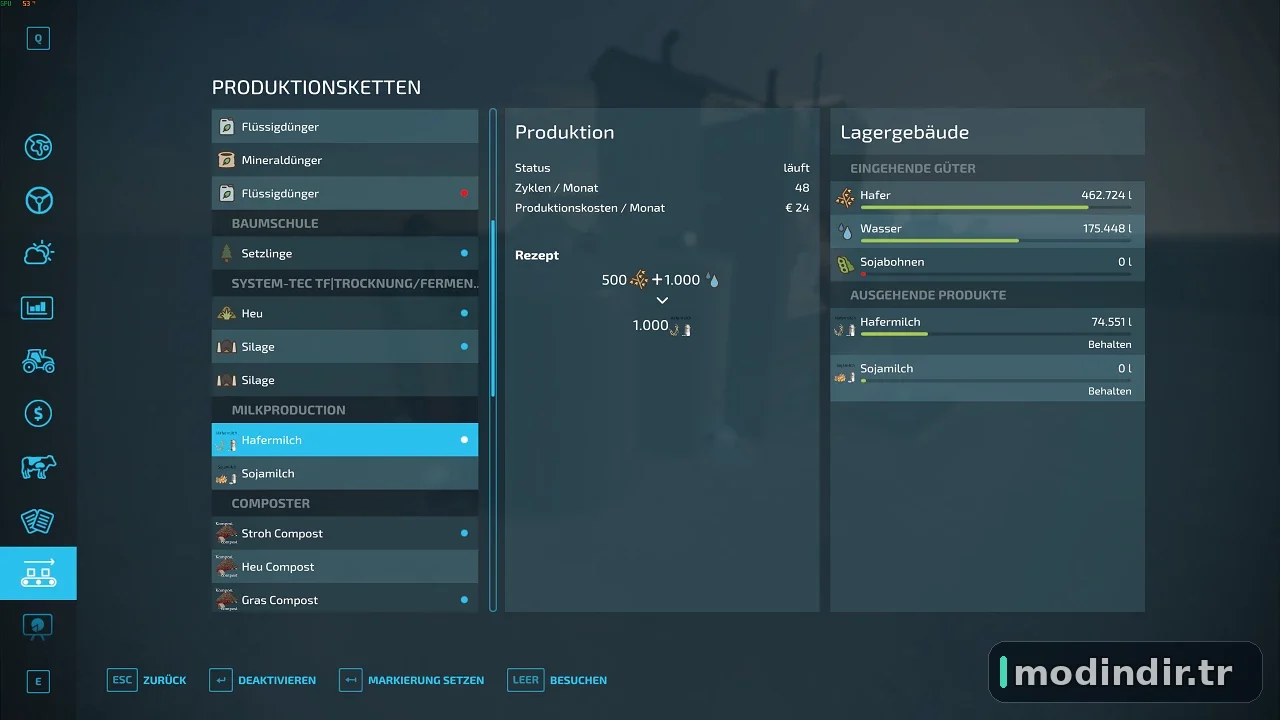1280x720 pixels.
Task: Click the Sojabohnen icon in Lagergebäude
Action: pyautogui.click(x=845, y=265)
